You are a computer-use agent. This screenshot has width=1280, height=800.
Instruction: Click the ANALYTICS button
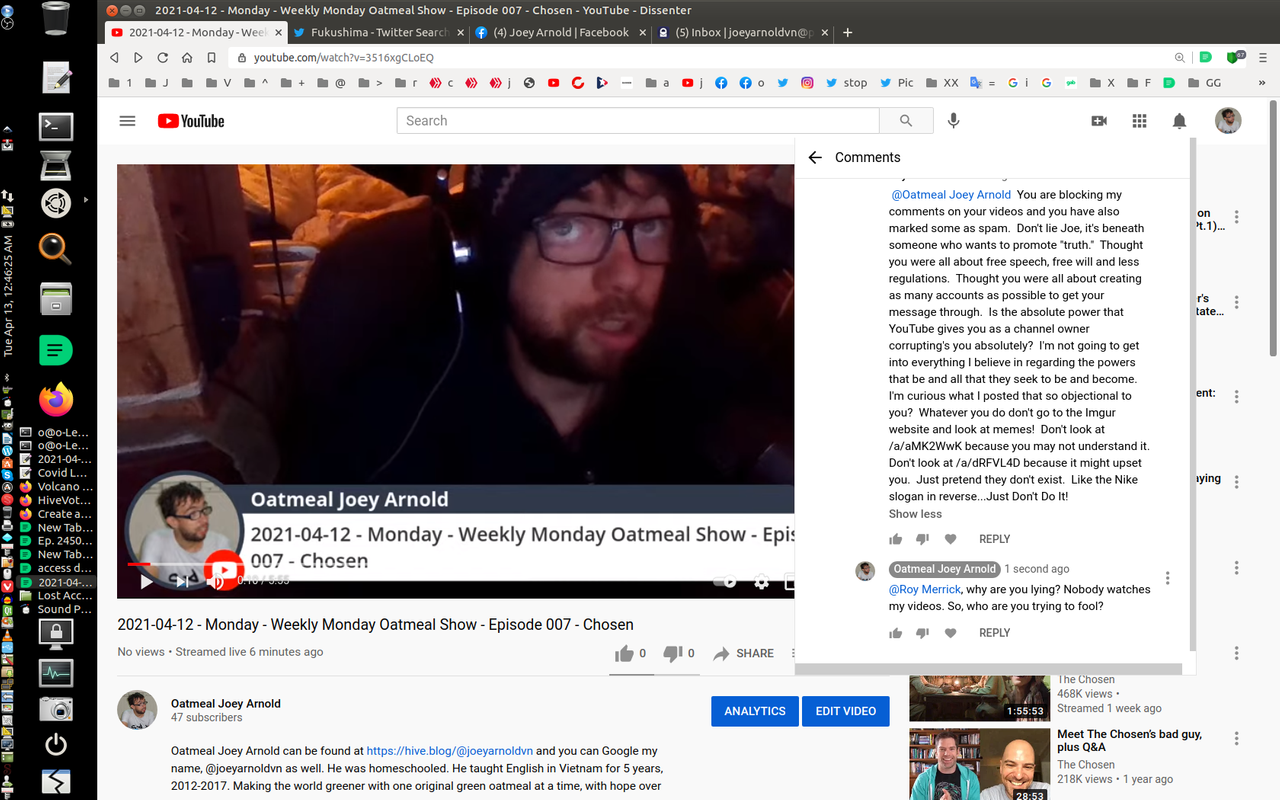pyautogui.click(x=755, y=711)
